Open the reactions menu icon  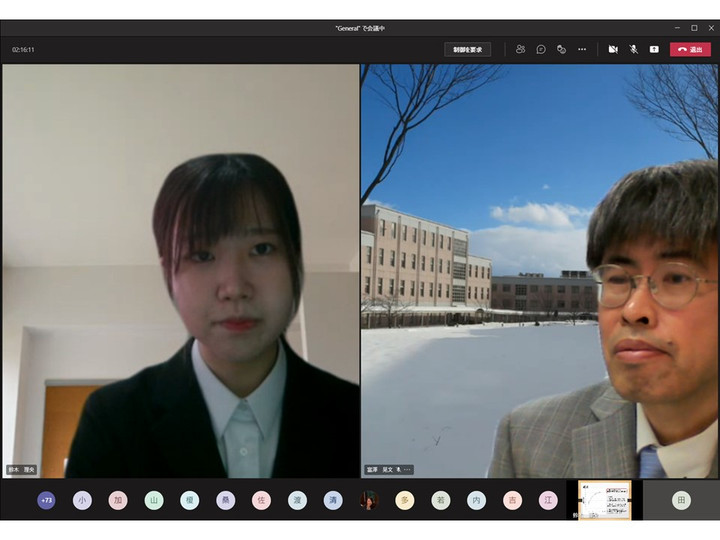(x=561, y=49)
